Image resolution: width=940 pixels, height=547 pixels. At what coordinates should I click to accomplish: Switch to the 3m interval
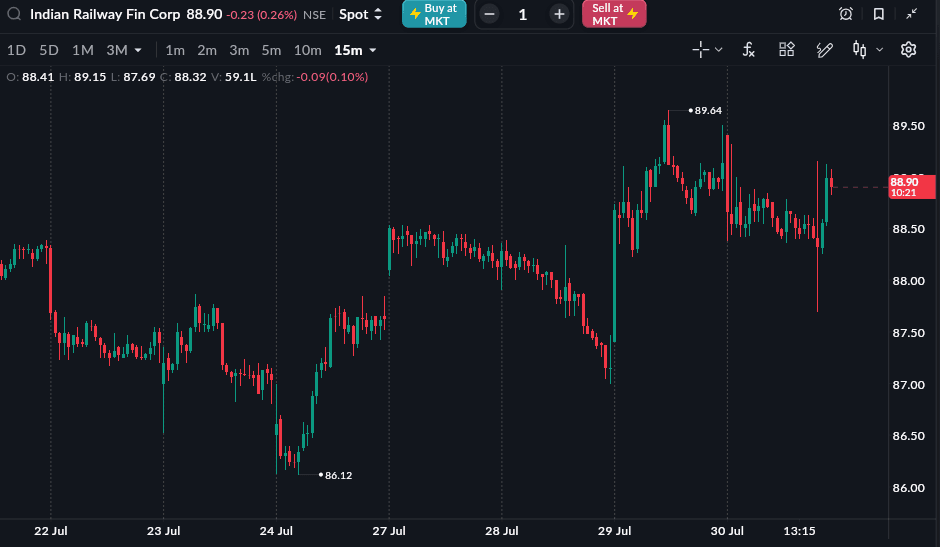click(x=239, y=50)
